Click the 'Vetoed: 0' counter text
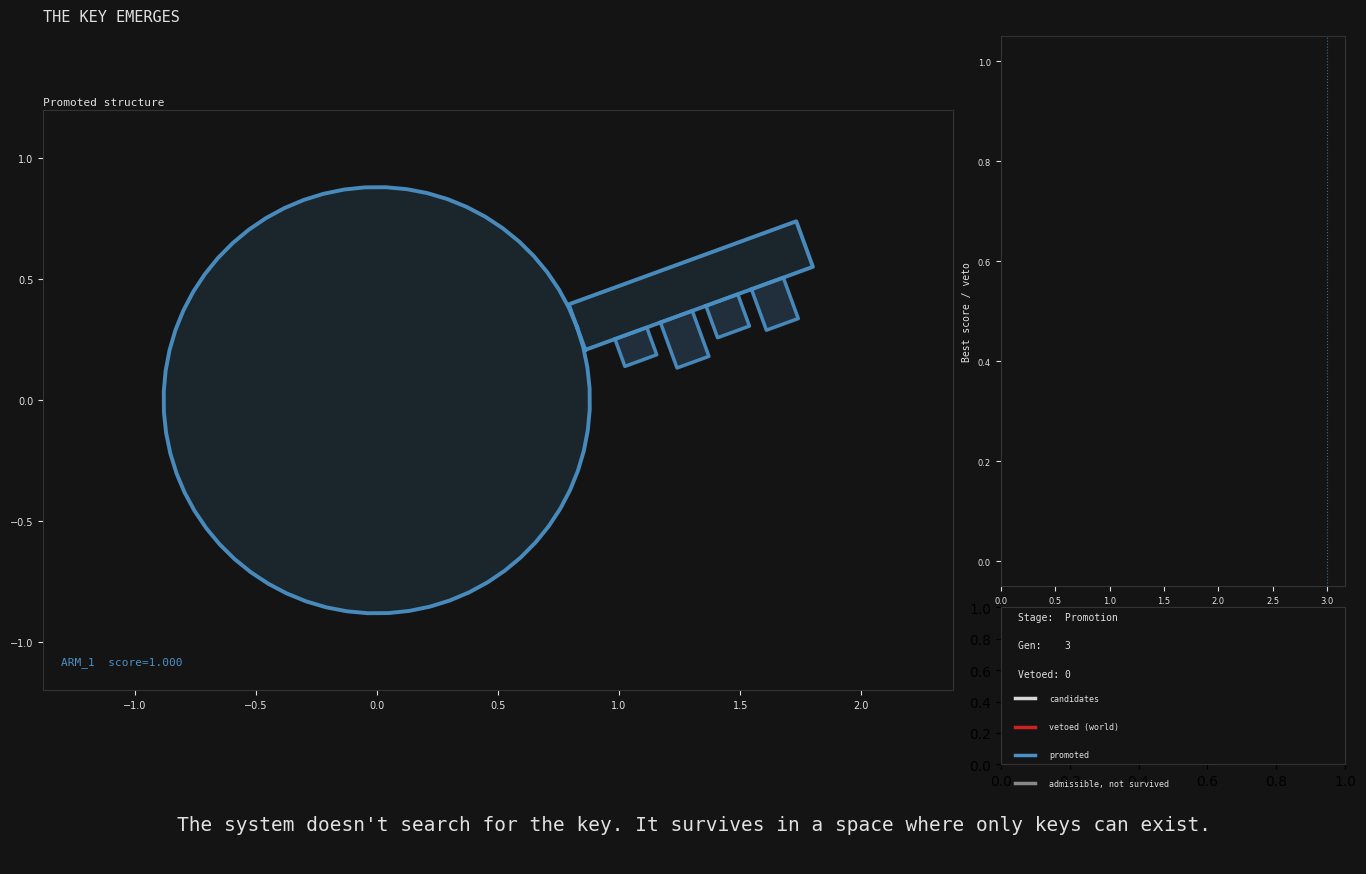This screenshot has height=874, width=1366. coord(1044,675)
